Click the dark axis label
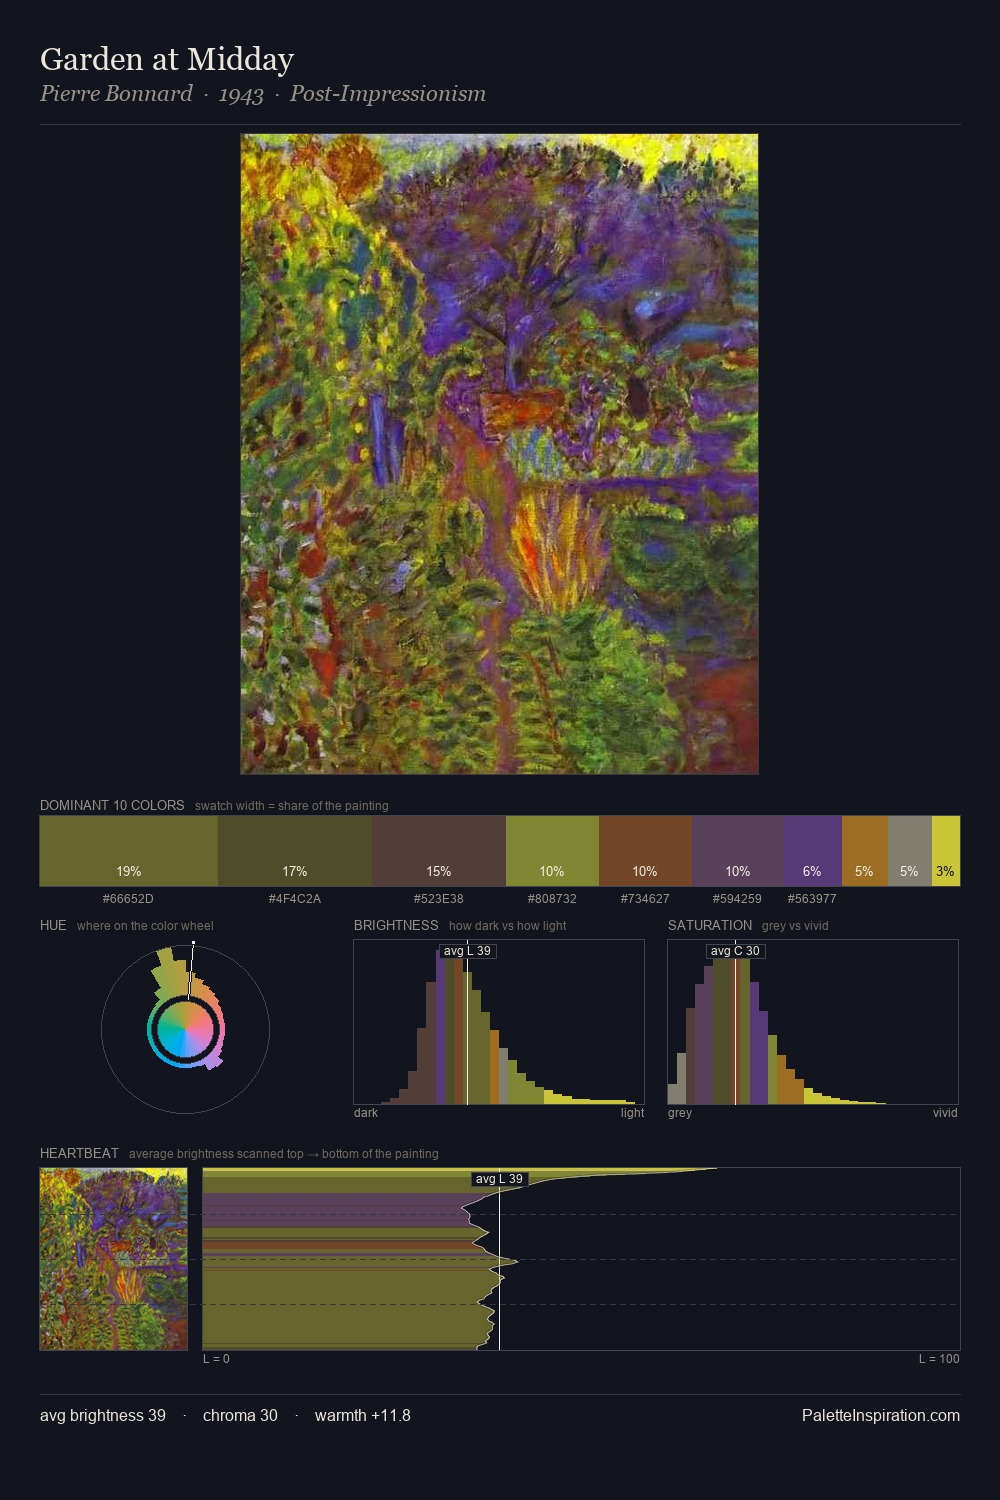 click(x=366, y=1113)
